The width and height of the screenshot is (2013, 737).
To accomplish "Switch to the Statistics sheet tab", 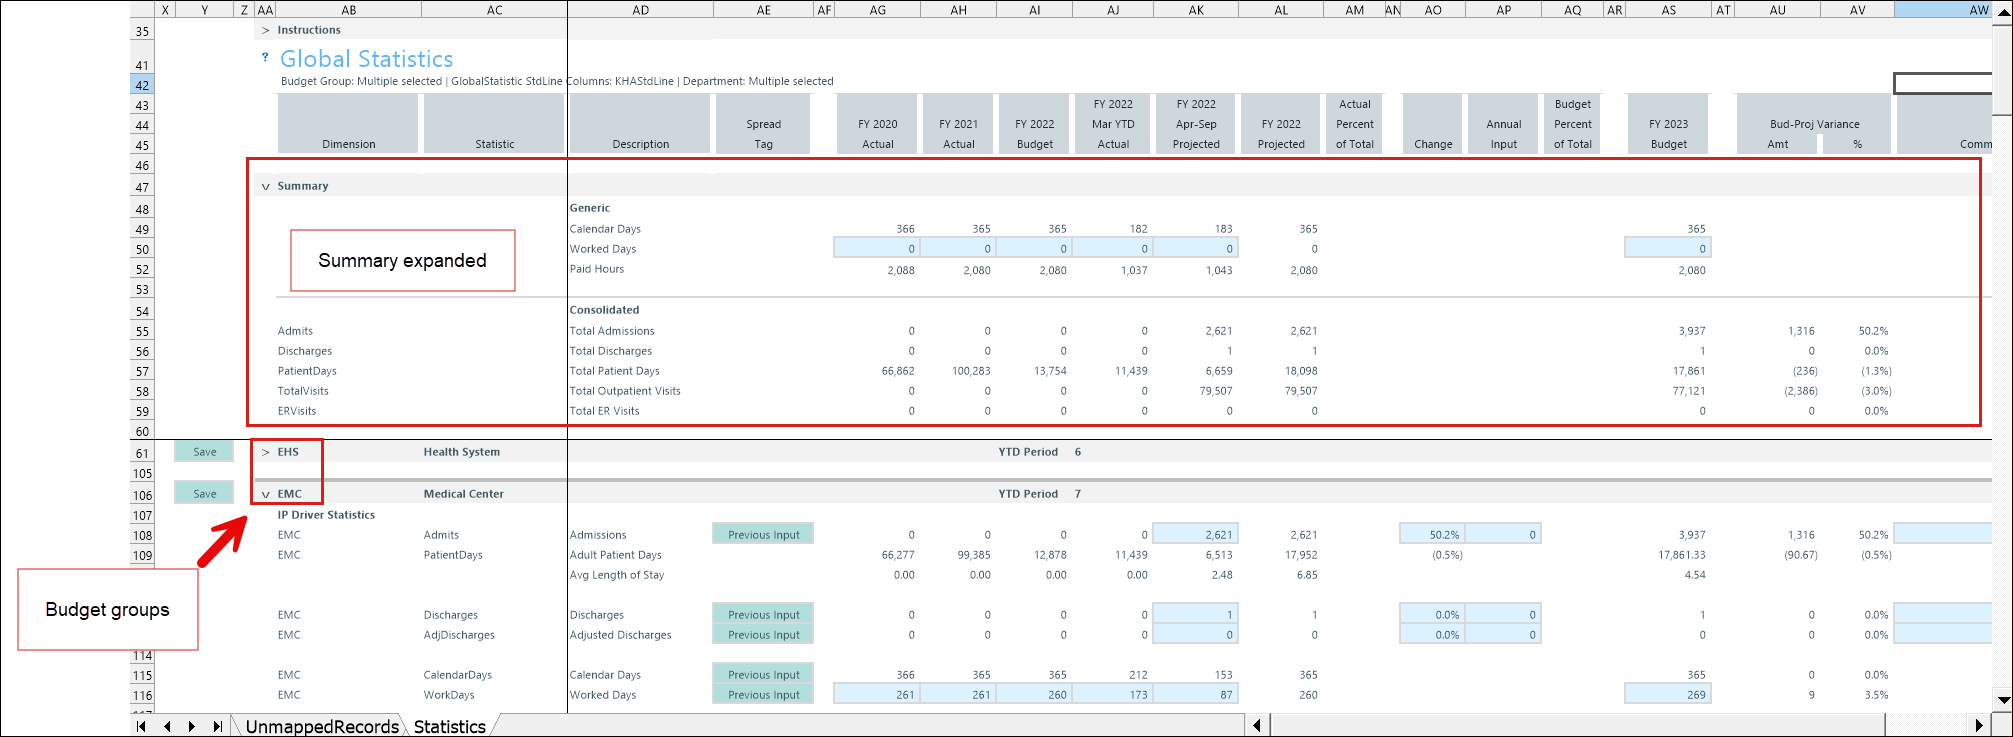I will click(x=449, y=726).
